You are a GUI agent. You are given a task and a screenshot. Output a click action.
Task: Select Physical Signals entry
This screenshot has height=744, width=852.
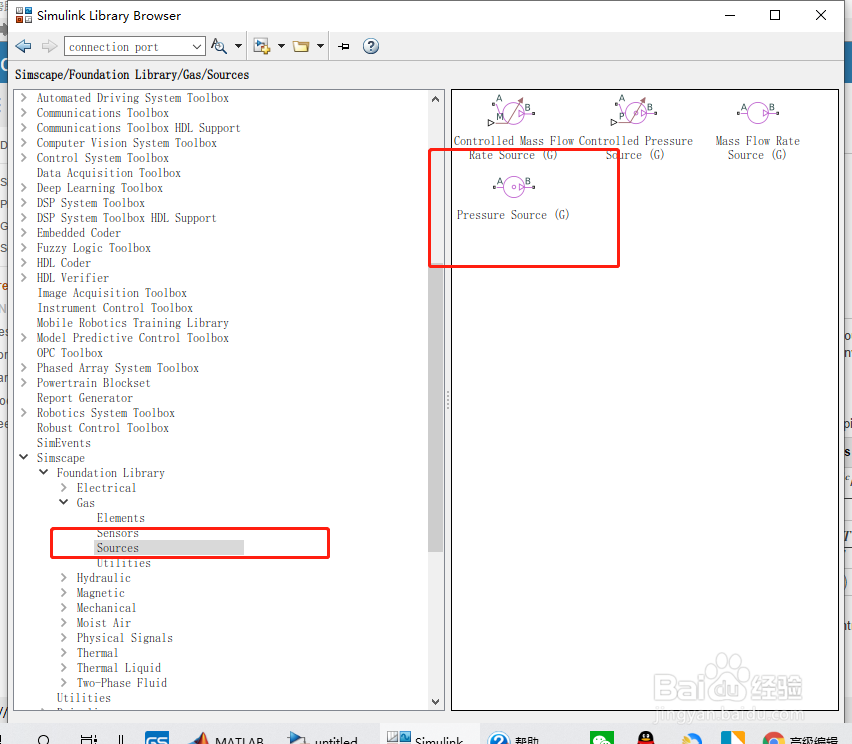pyautogui.click(x=124, y=638)
